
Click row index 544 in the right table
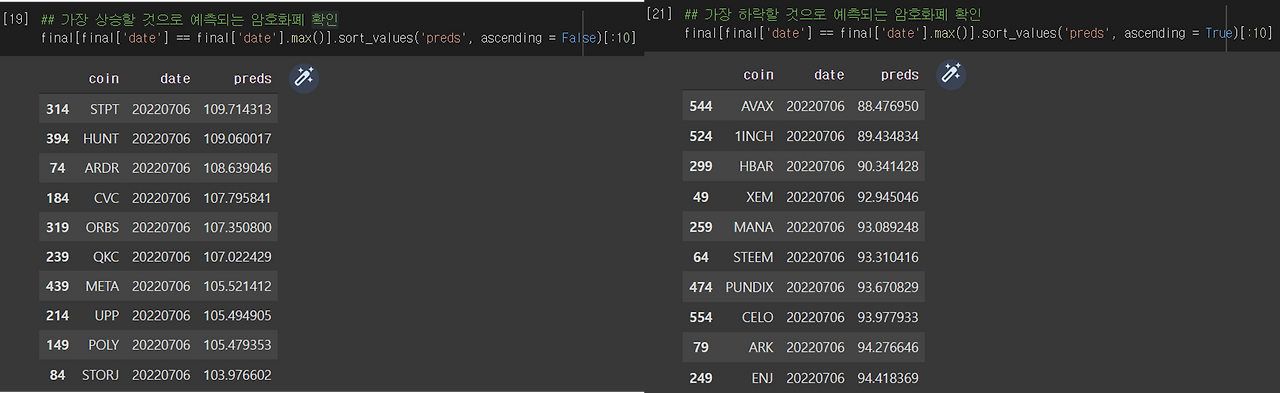(x=701, y=106)
